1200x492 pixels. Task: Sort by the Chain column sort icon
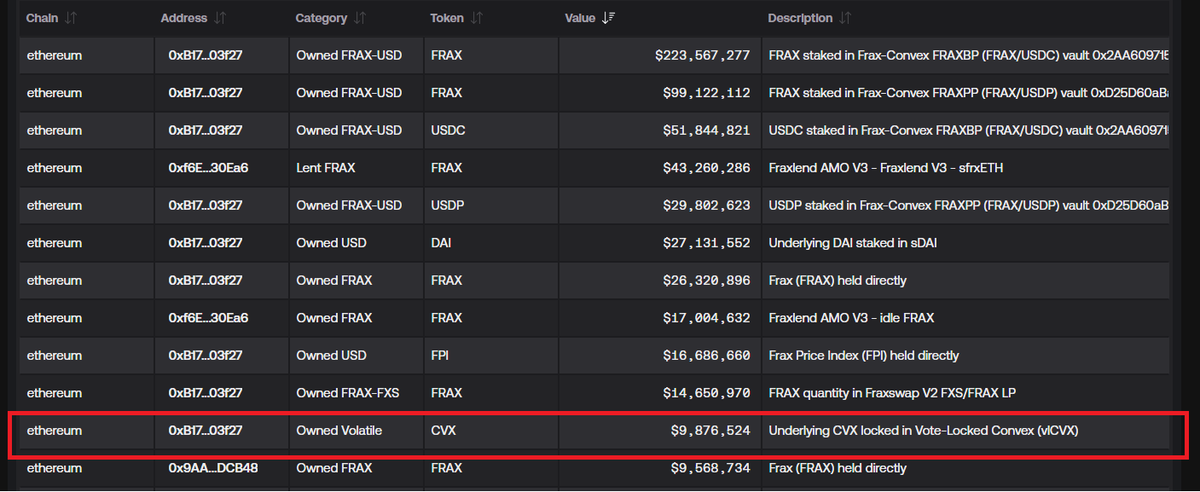click(x=71, y=18)
